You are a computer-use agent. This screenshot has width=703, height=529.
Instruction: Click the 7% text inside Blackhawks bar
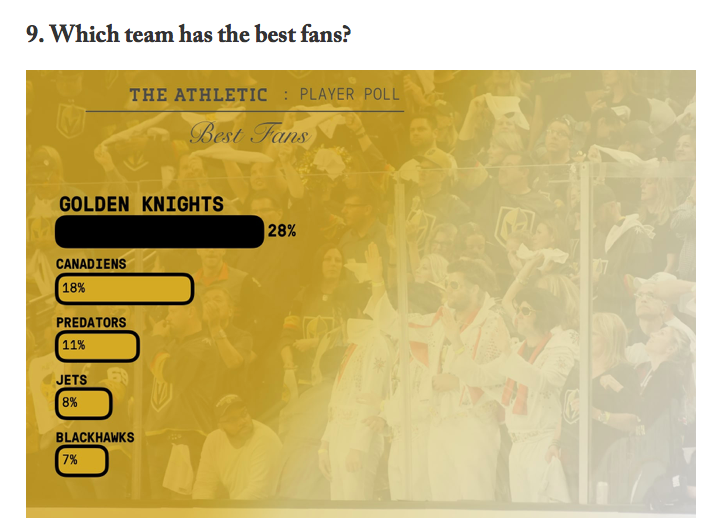pyautogui.click(x=70, y=460)
